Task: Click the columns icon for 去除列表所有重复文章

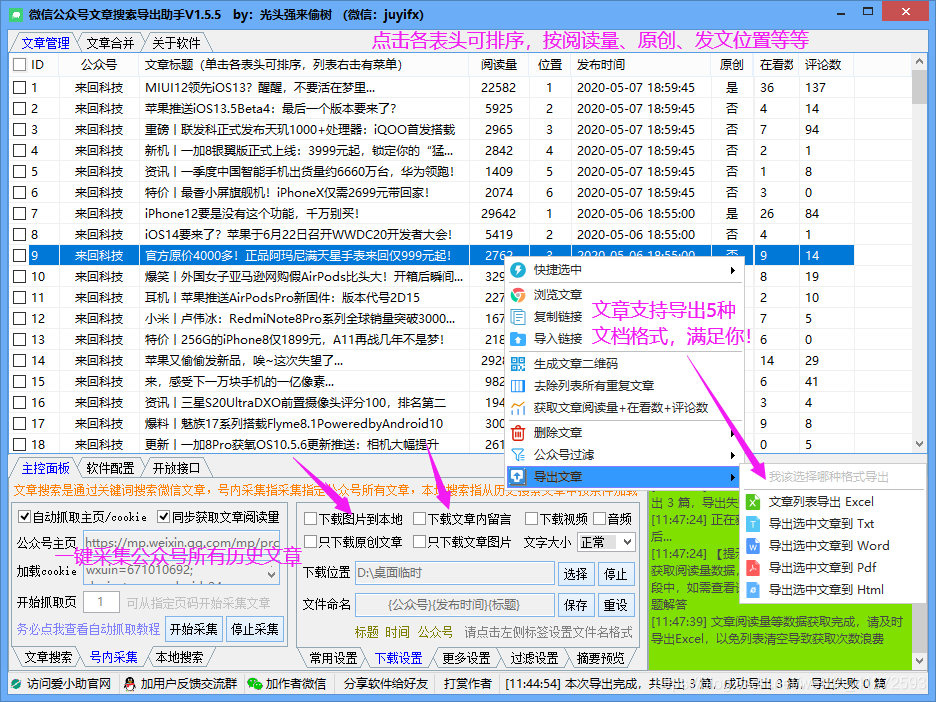Action: 518,386
